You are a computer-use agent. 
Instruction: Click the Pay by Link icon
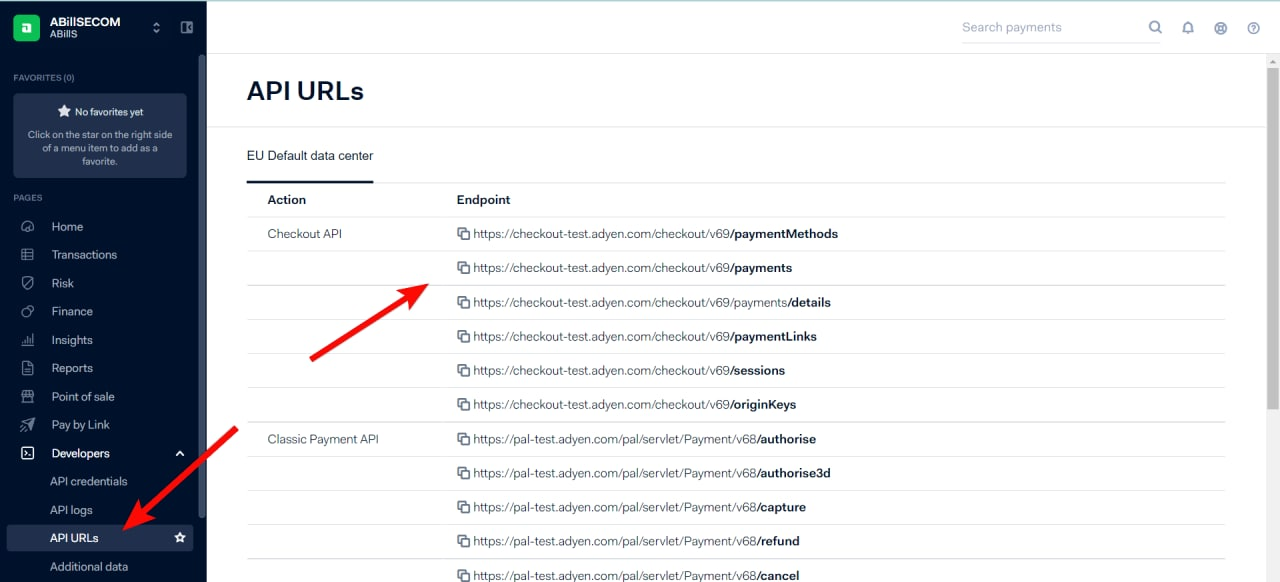pos(28,425)
